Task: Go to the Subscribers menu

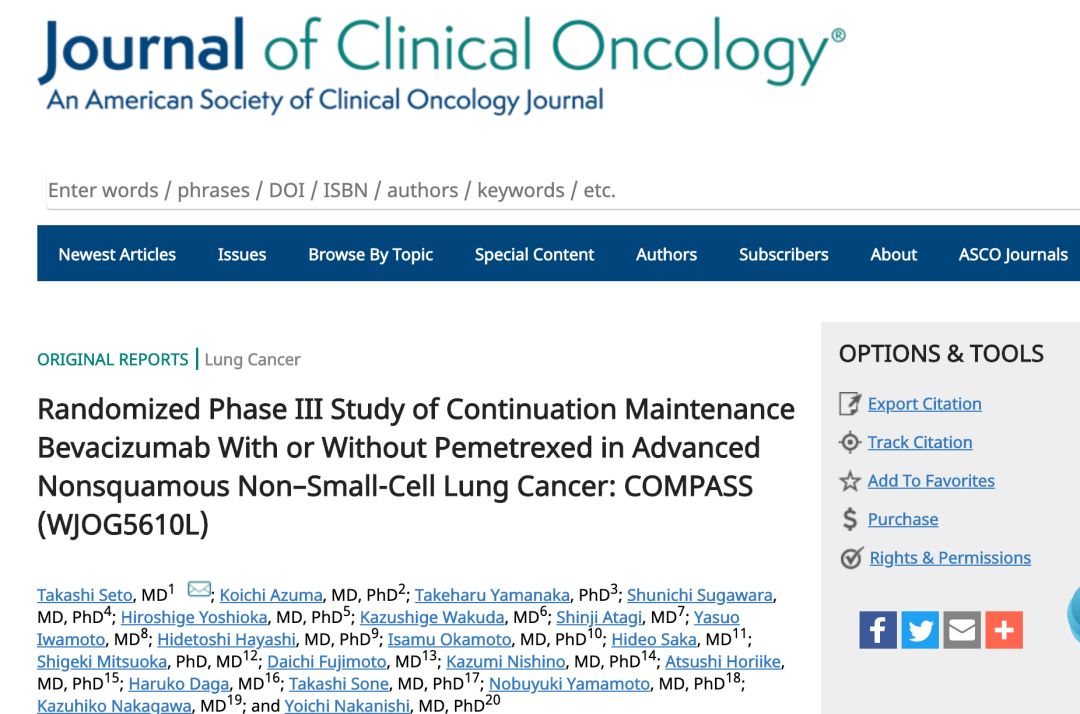Action: [x=783, y=254]
